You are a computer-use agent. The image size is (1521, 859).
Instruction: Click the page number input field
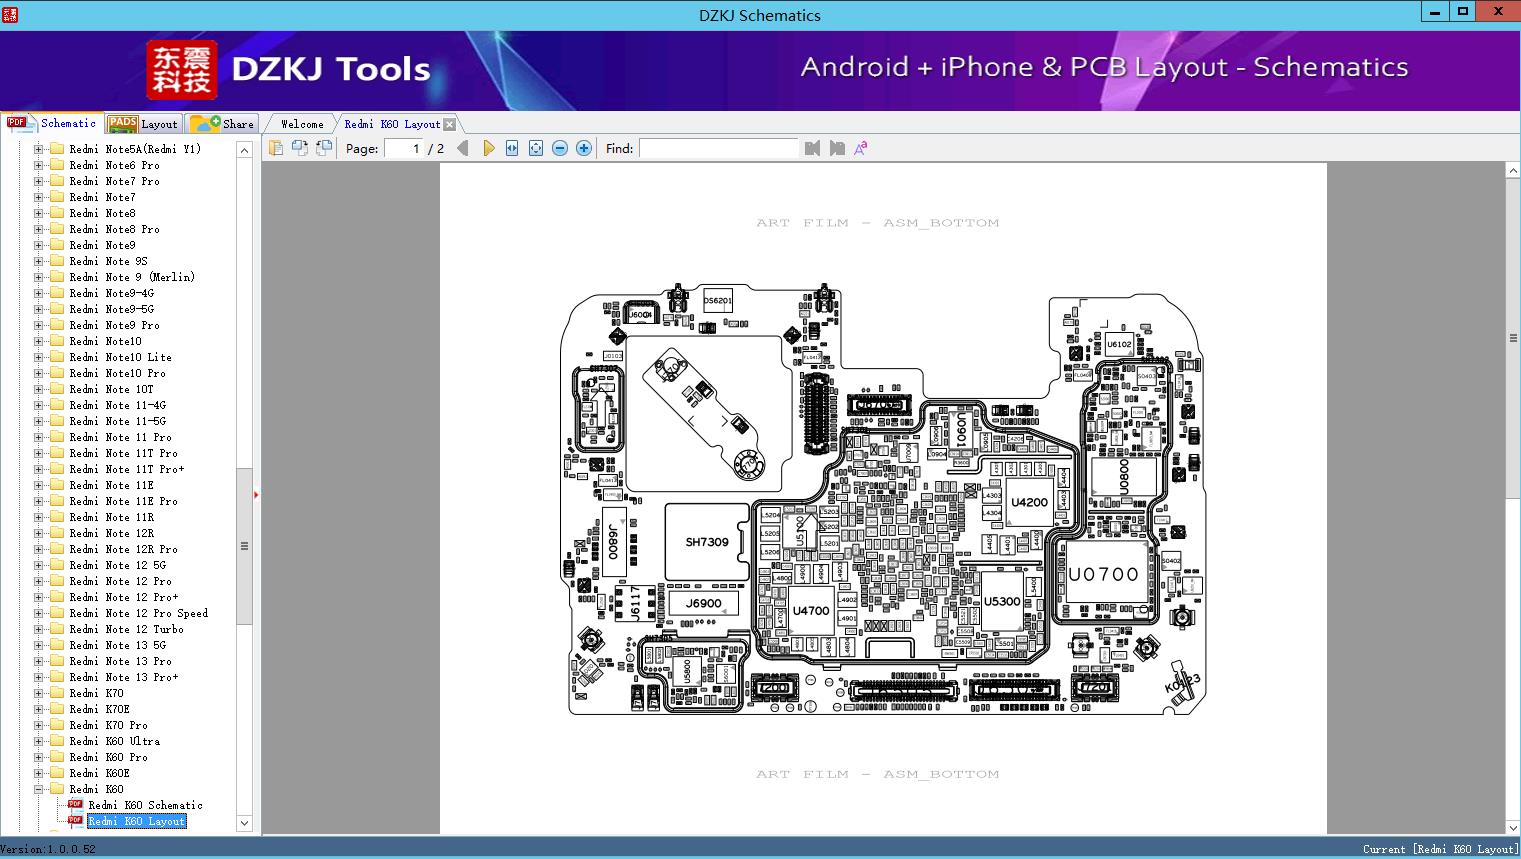tap(403, 148)
